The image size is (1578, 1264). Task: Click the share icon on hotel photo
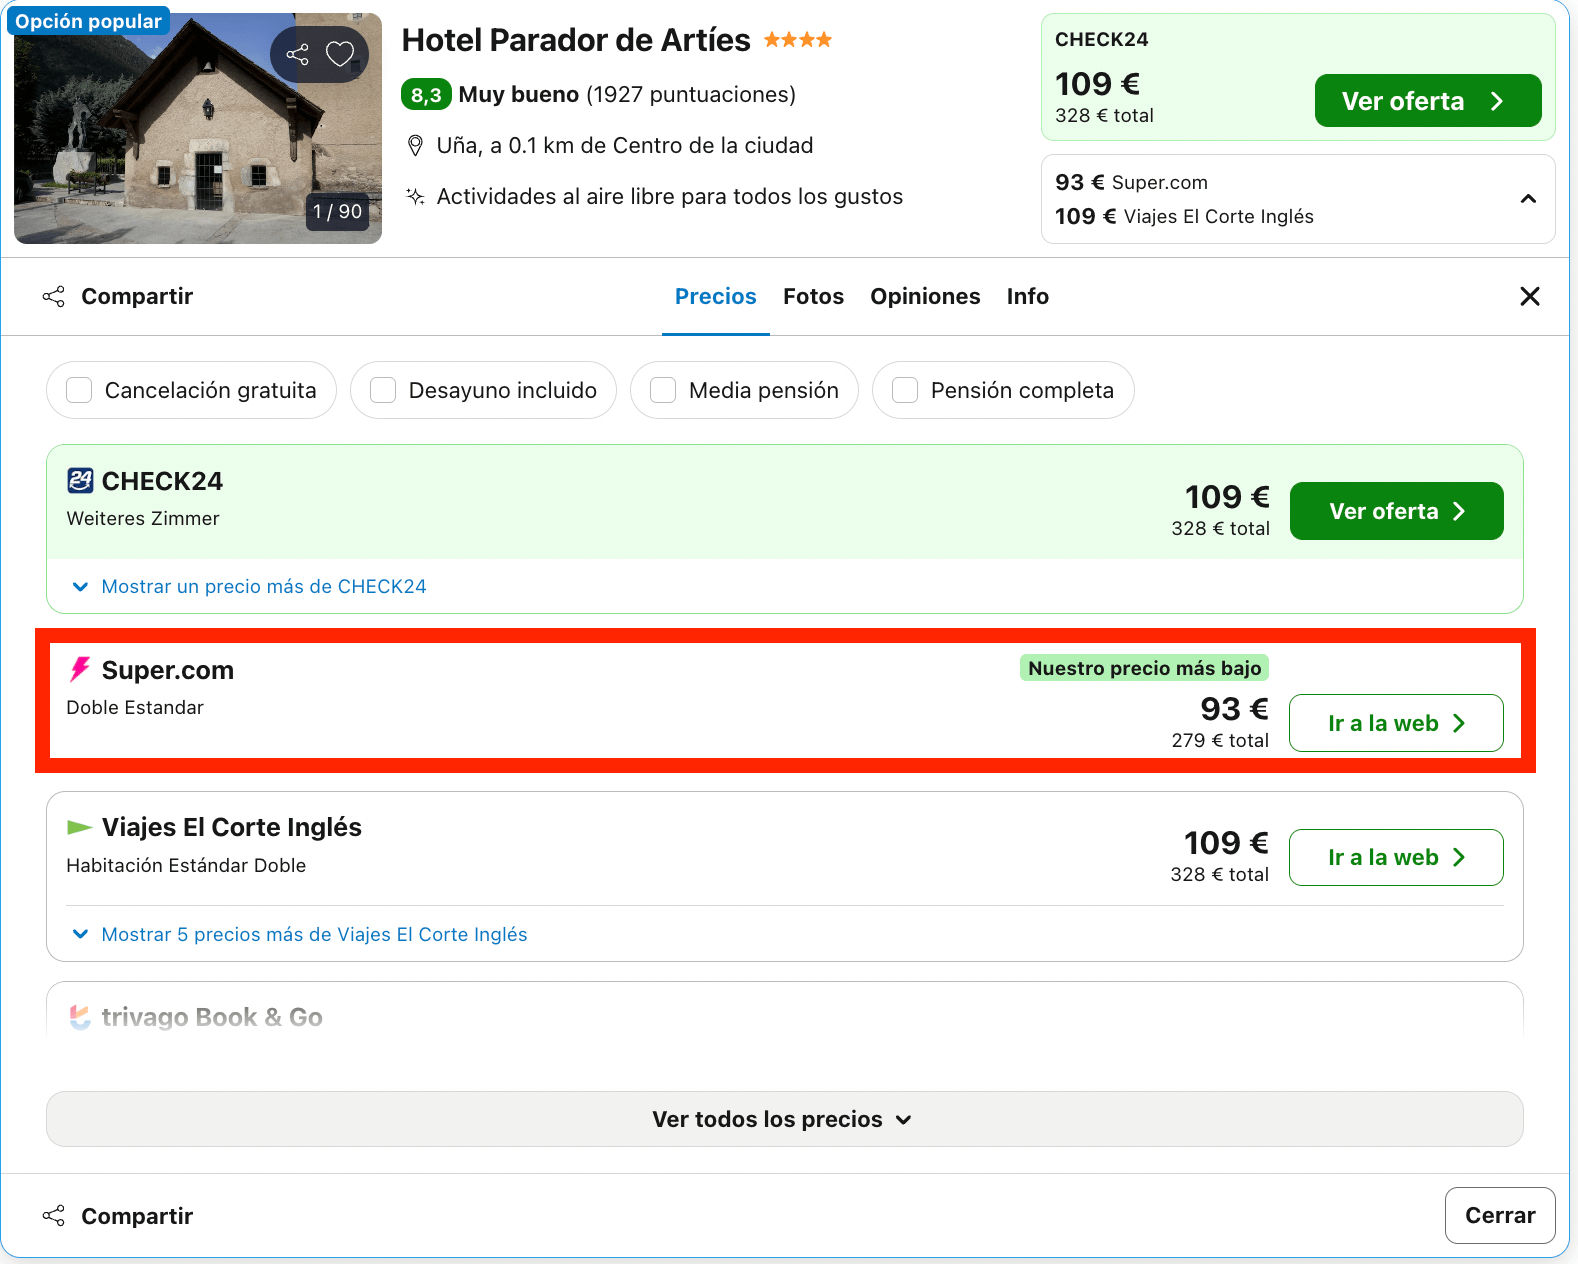297,54
